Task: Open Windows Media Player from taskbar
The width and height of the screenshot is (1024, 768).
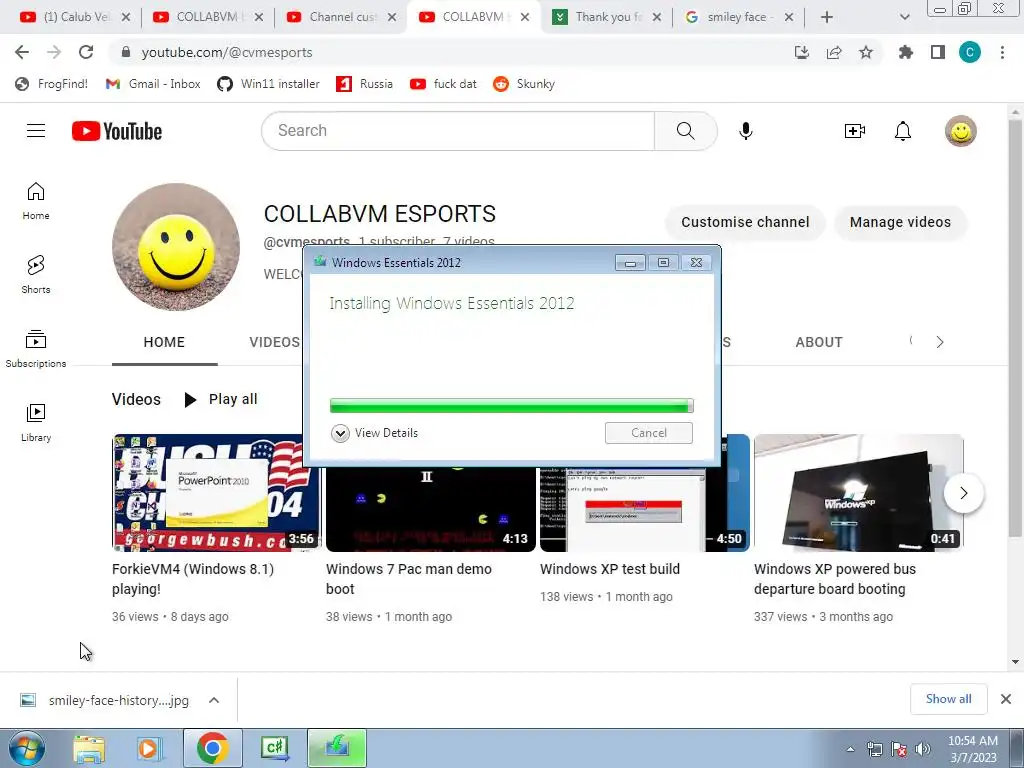Action: tap(149, 749)
